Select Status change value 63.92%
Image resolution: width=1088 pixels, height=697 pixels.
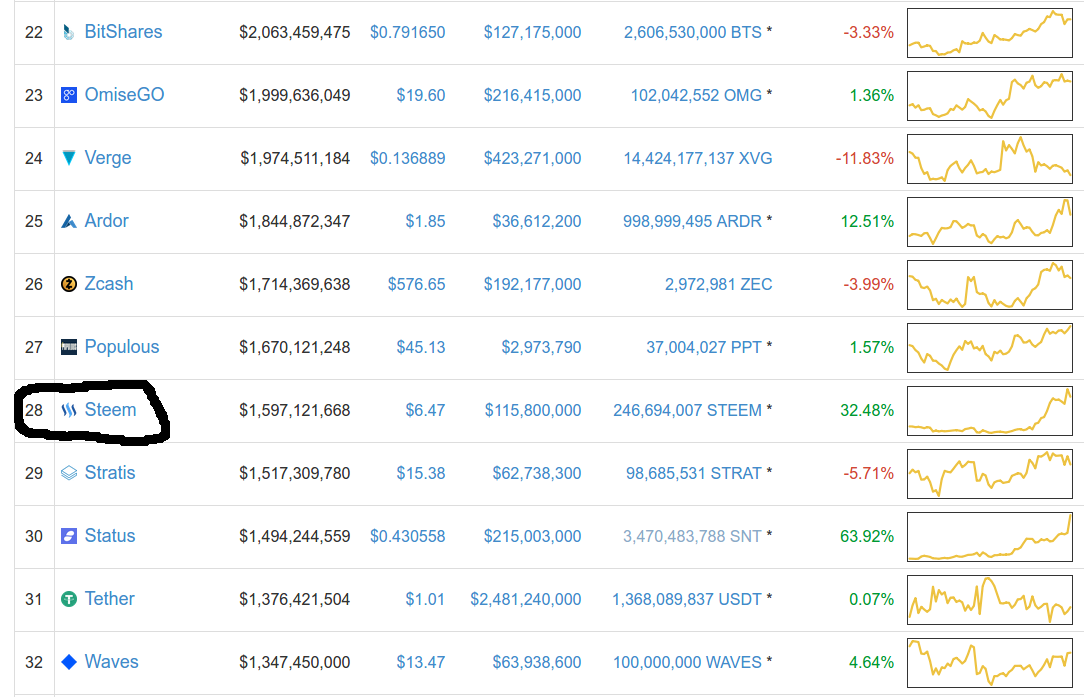pos(867,537)
